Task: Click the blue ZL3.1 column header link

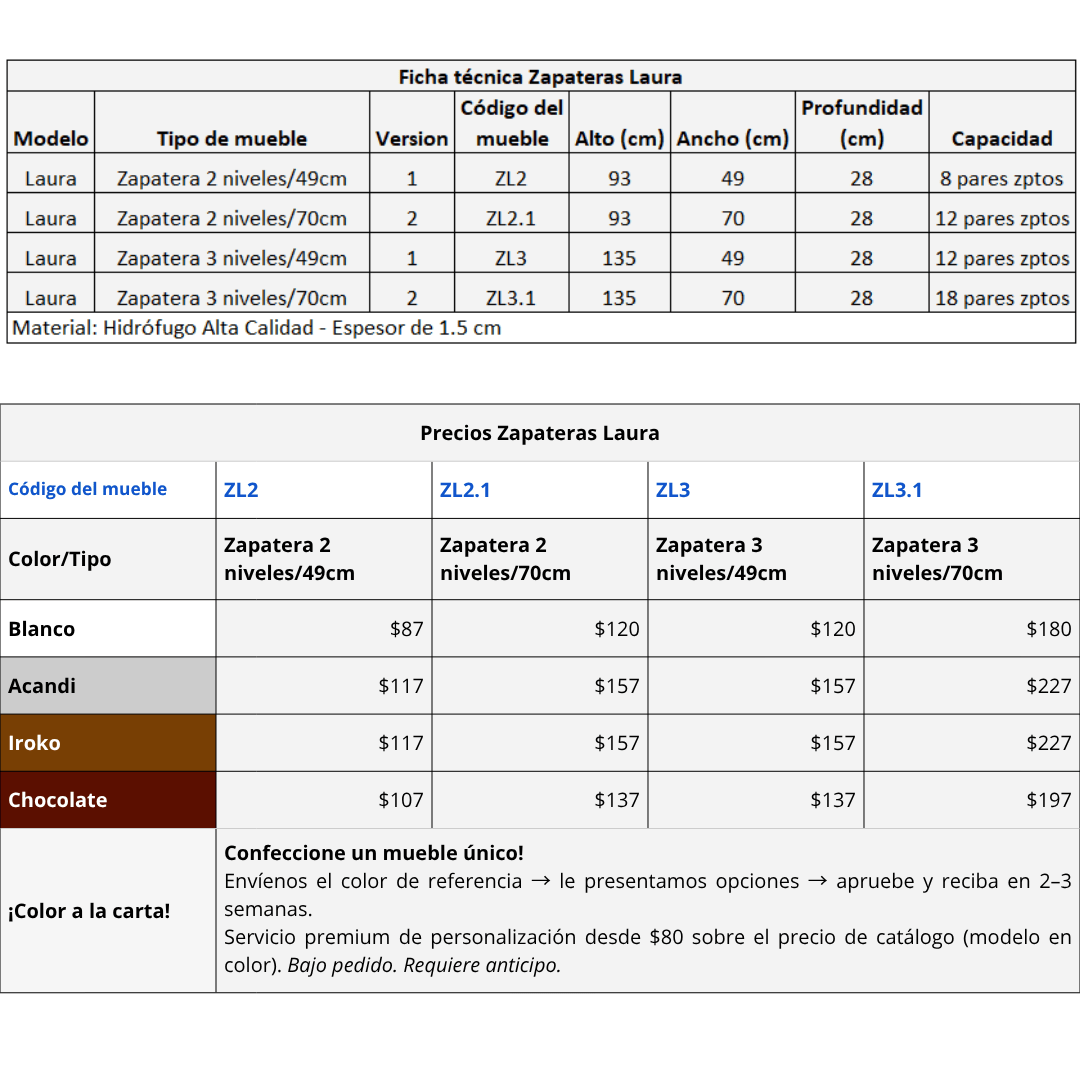Action: 897,490
